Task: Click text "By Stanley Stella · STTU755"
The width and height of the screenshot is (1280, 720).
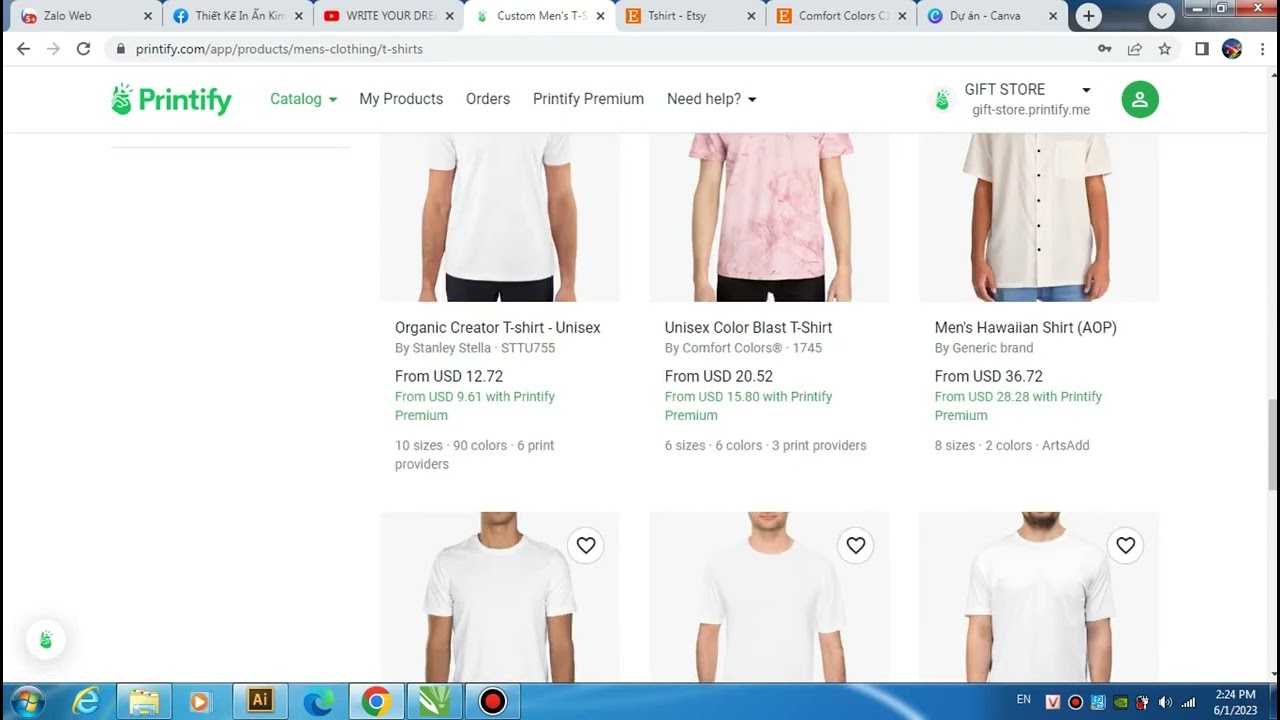Action: 475,348
